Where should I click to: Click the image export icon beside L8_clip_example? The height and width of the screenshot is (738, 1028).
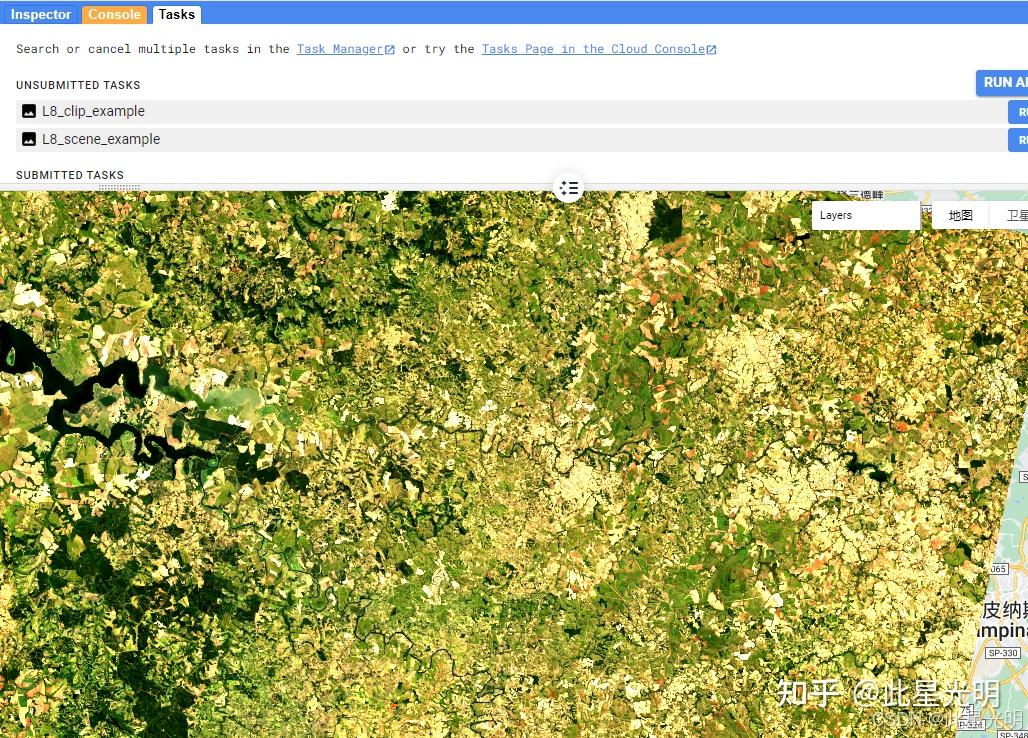pyautogui.click(x=28, y=111)
